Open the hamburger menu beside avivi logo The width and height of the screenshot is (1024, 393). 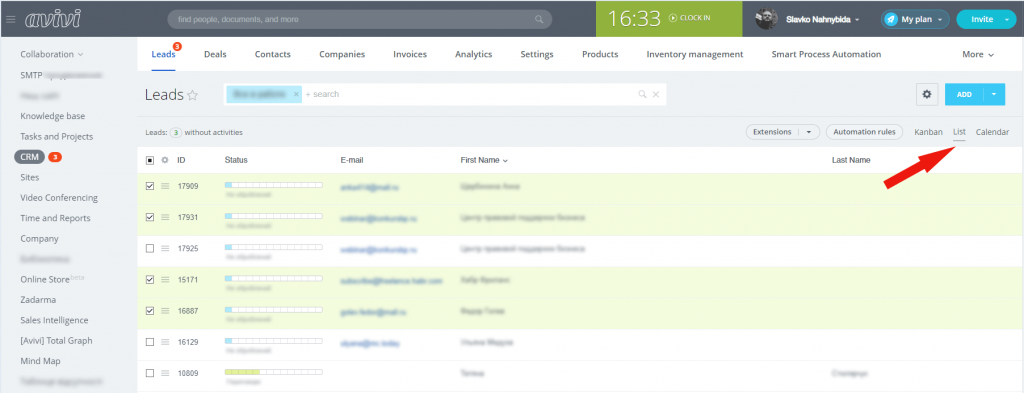(x=10, y=20)
